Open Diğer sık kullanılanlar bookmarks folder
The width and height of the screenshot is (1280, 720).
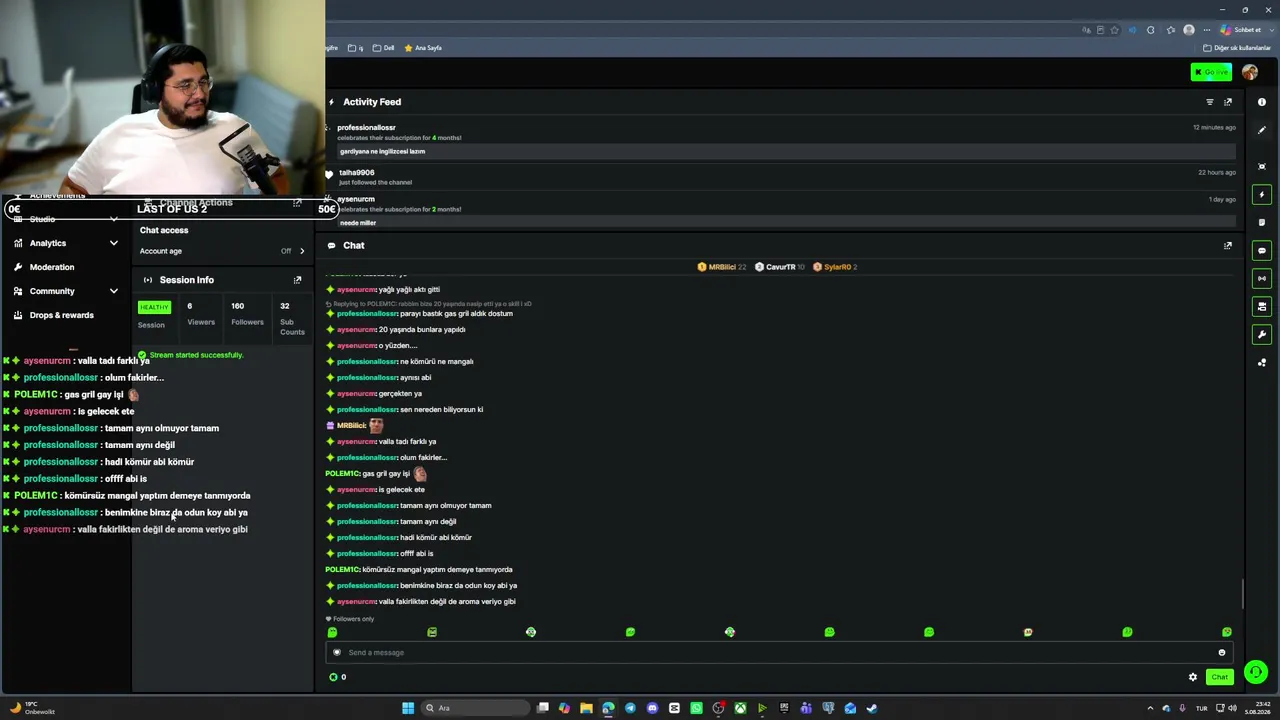pos(1236,48)
